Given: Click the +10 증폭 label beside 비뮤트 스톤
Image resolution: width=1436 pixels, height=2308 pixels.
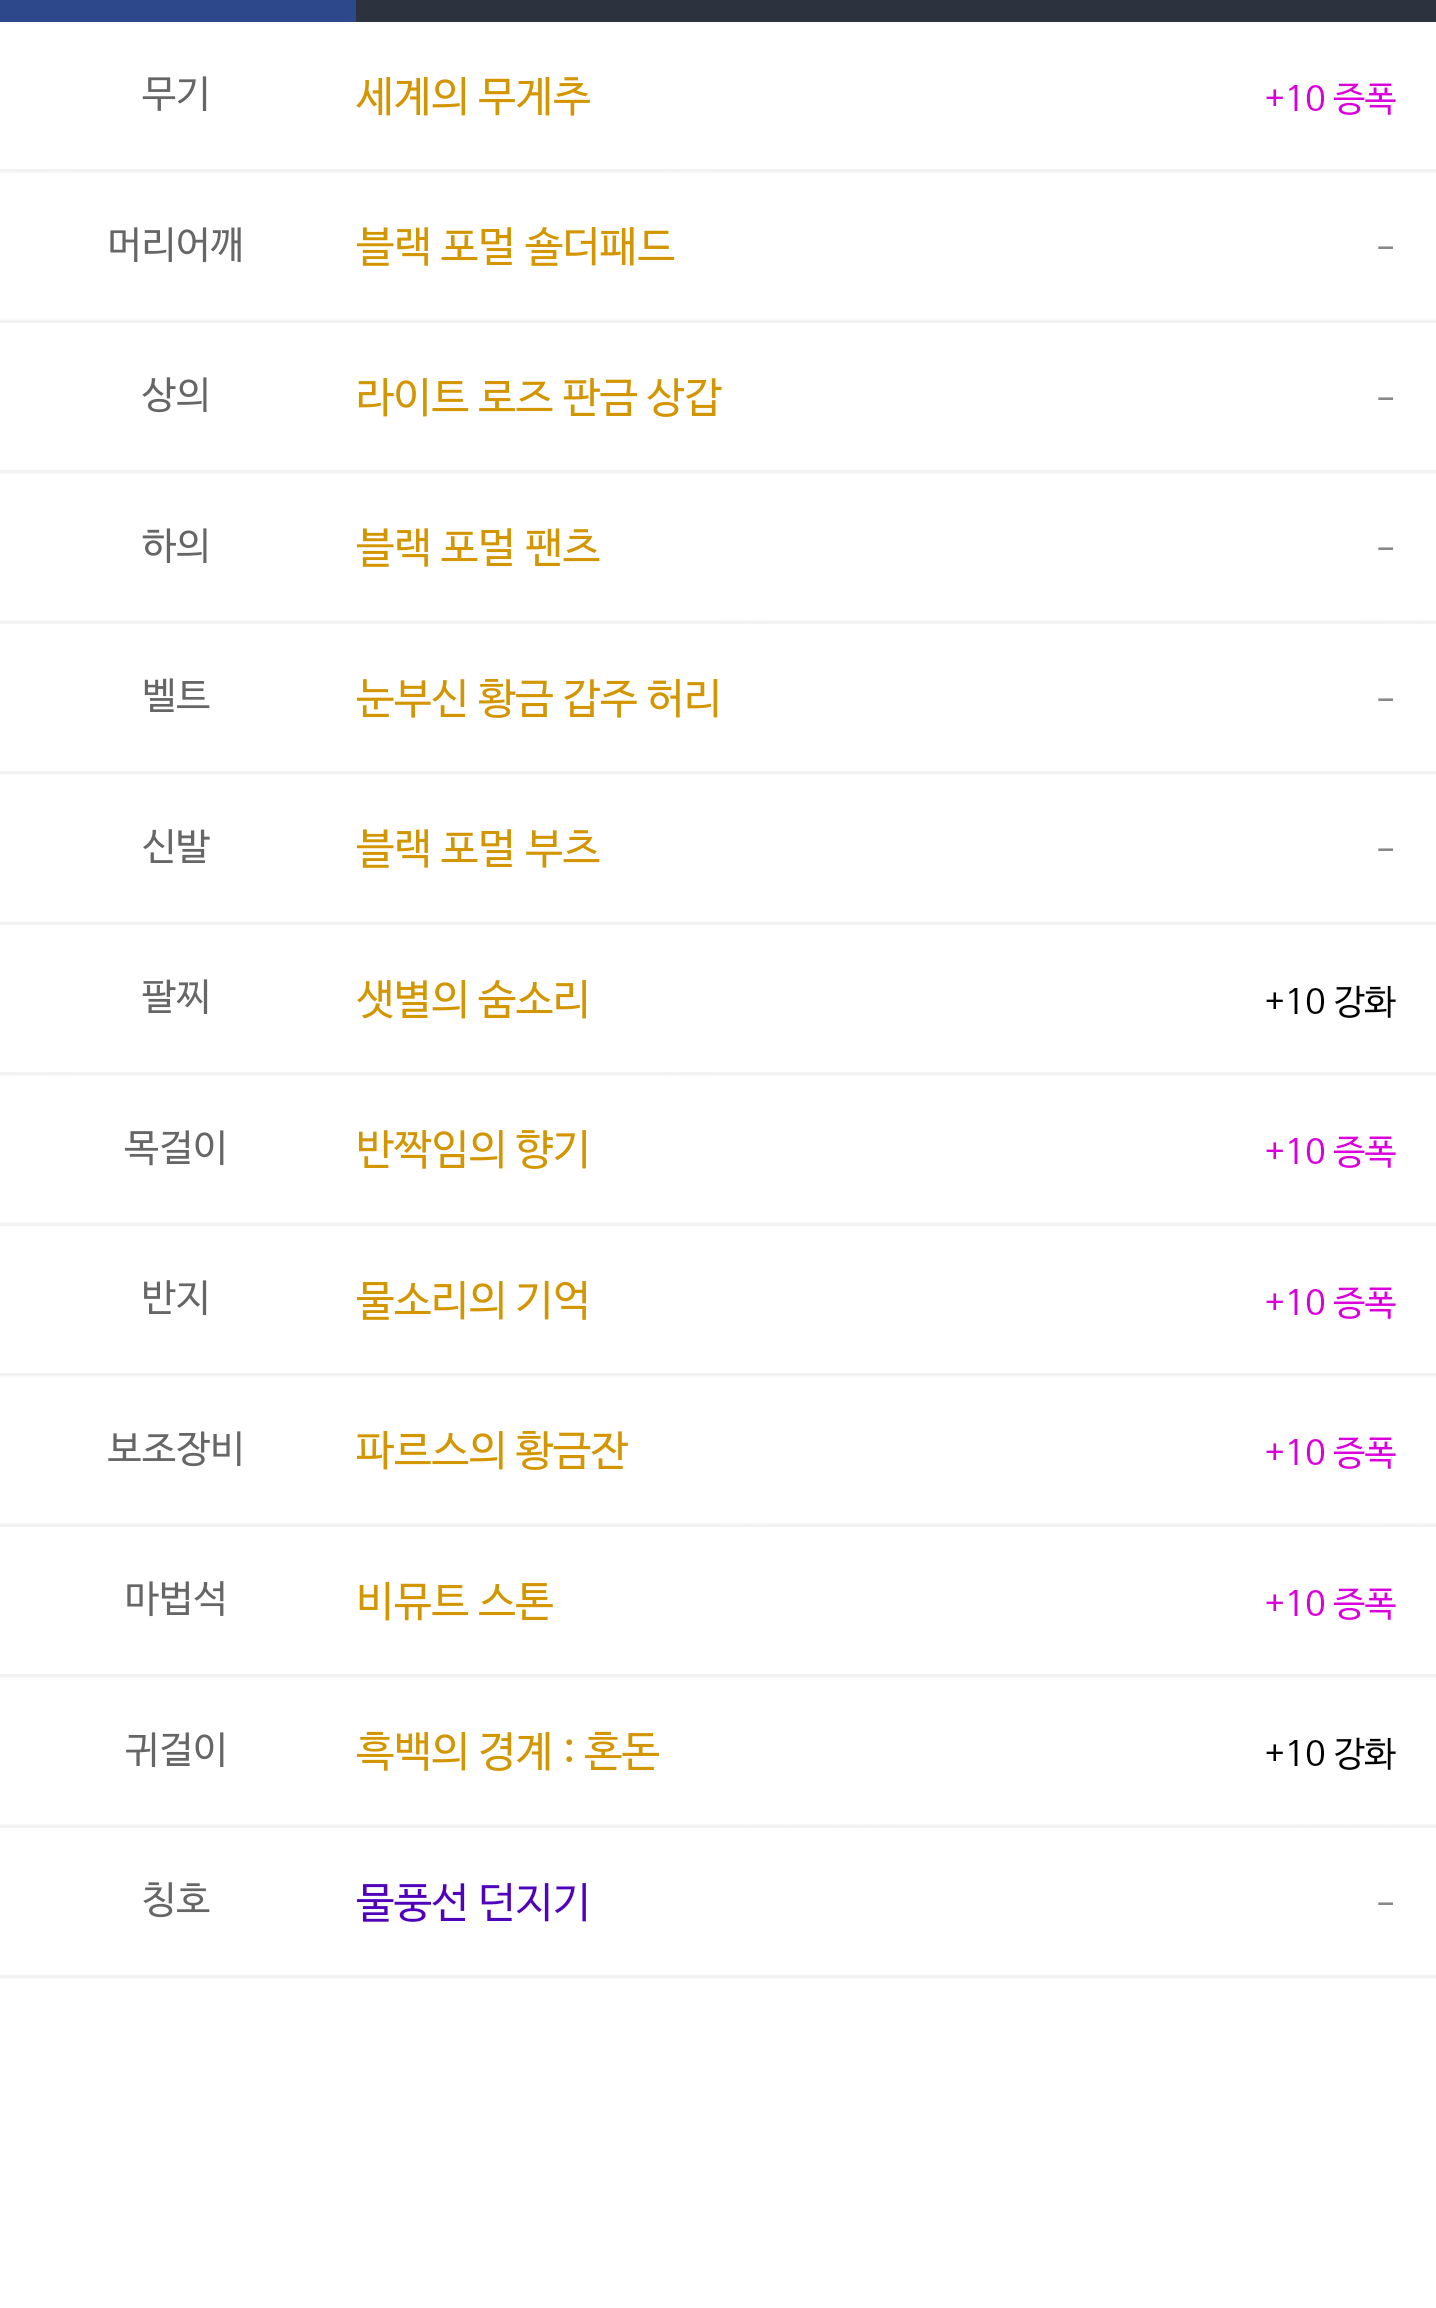Looking at the screenshot, I should click(1329, 1603).
